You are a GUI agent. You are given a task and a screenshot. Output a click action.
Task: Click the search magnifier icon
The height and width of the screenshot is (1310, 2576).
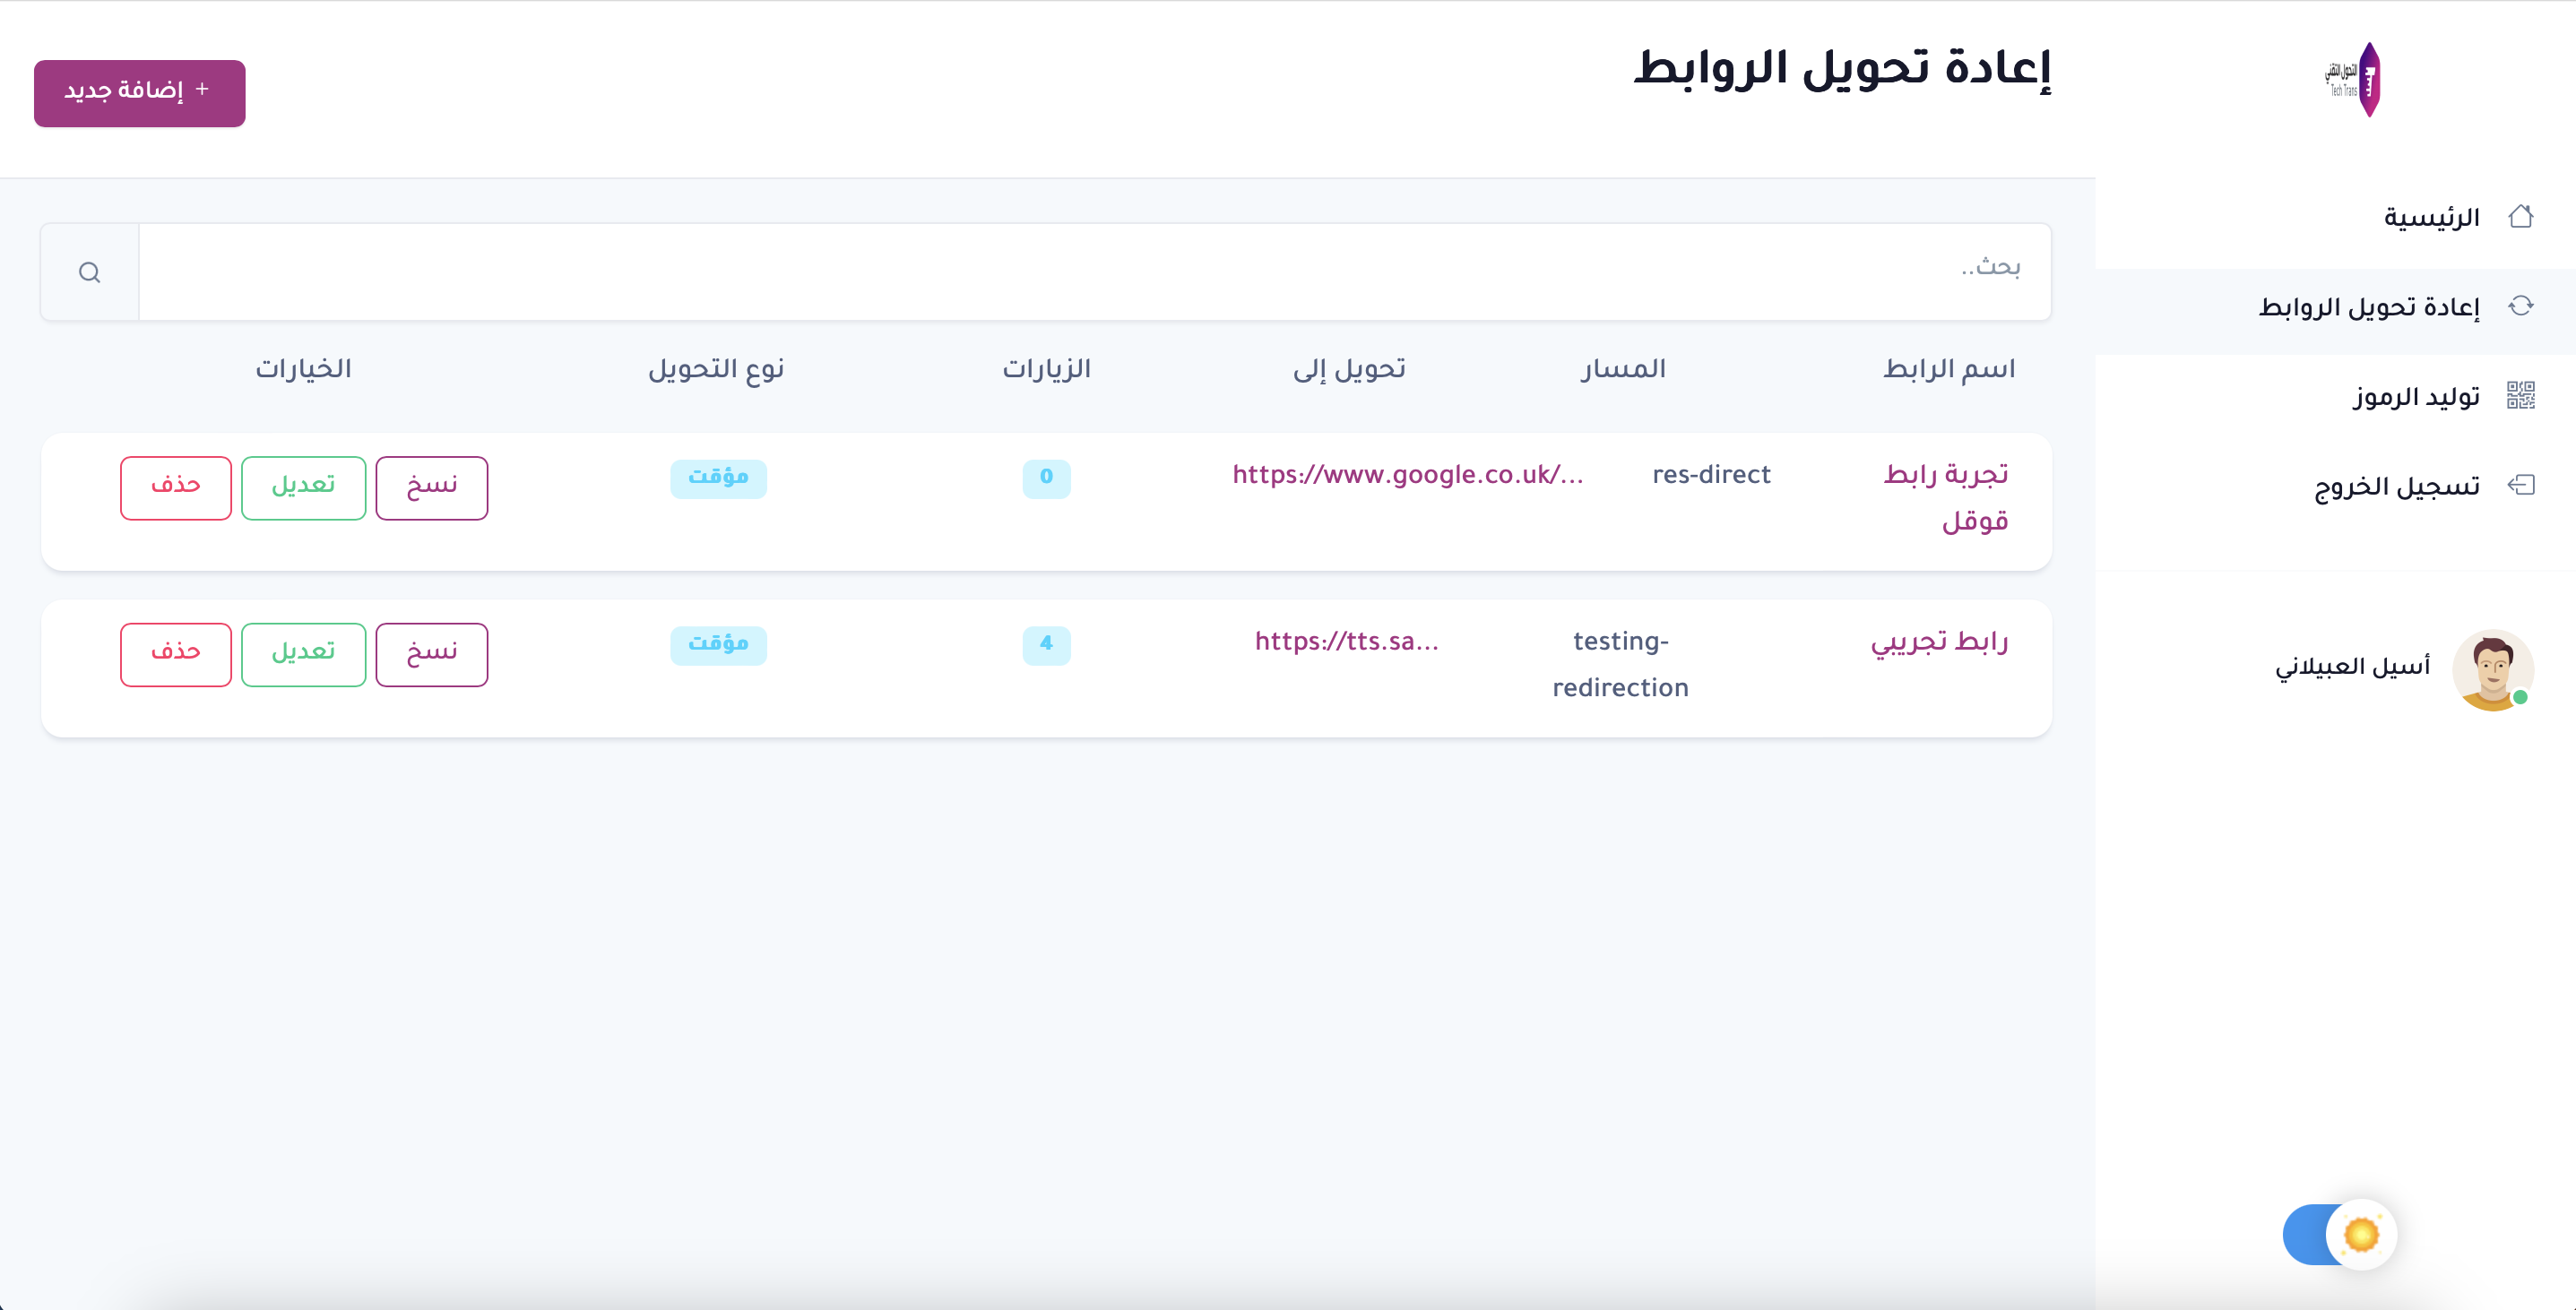(x=90, y=272)
